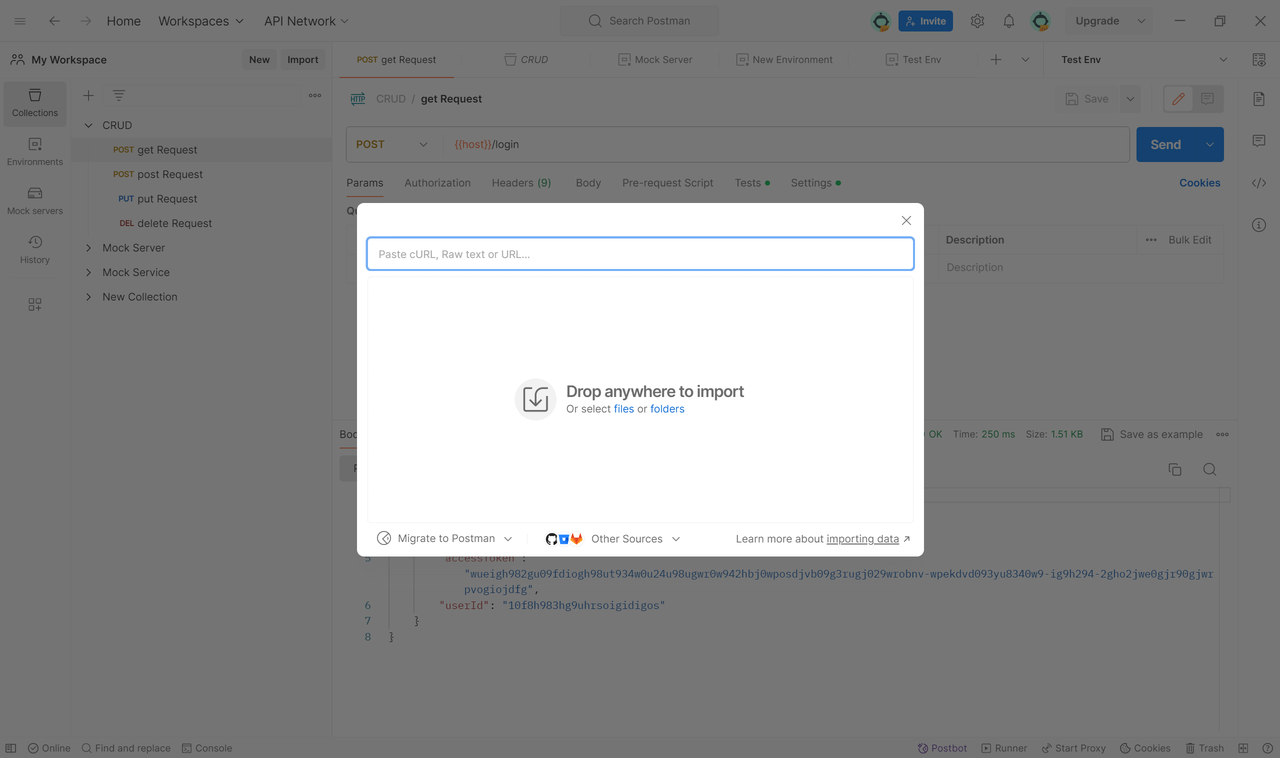This screenshot has width=1280, height=758.
Task: Open the Tests tab
Action: (752, 183)
